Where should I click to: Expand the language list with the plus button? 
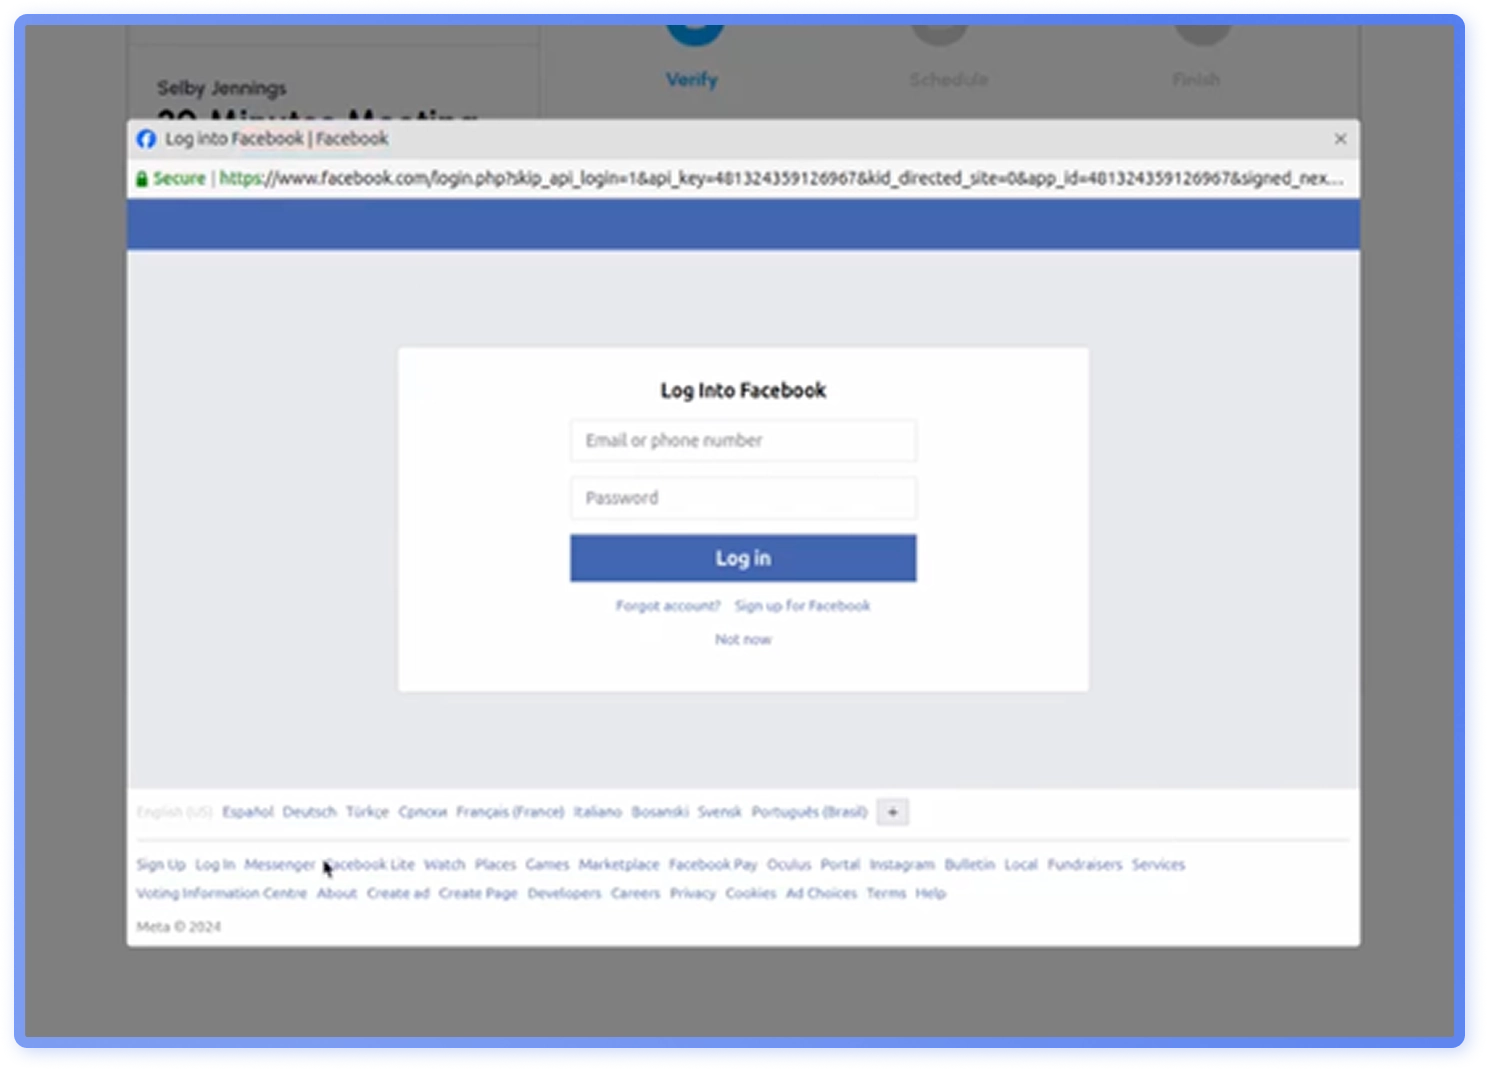[891, 812]
